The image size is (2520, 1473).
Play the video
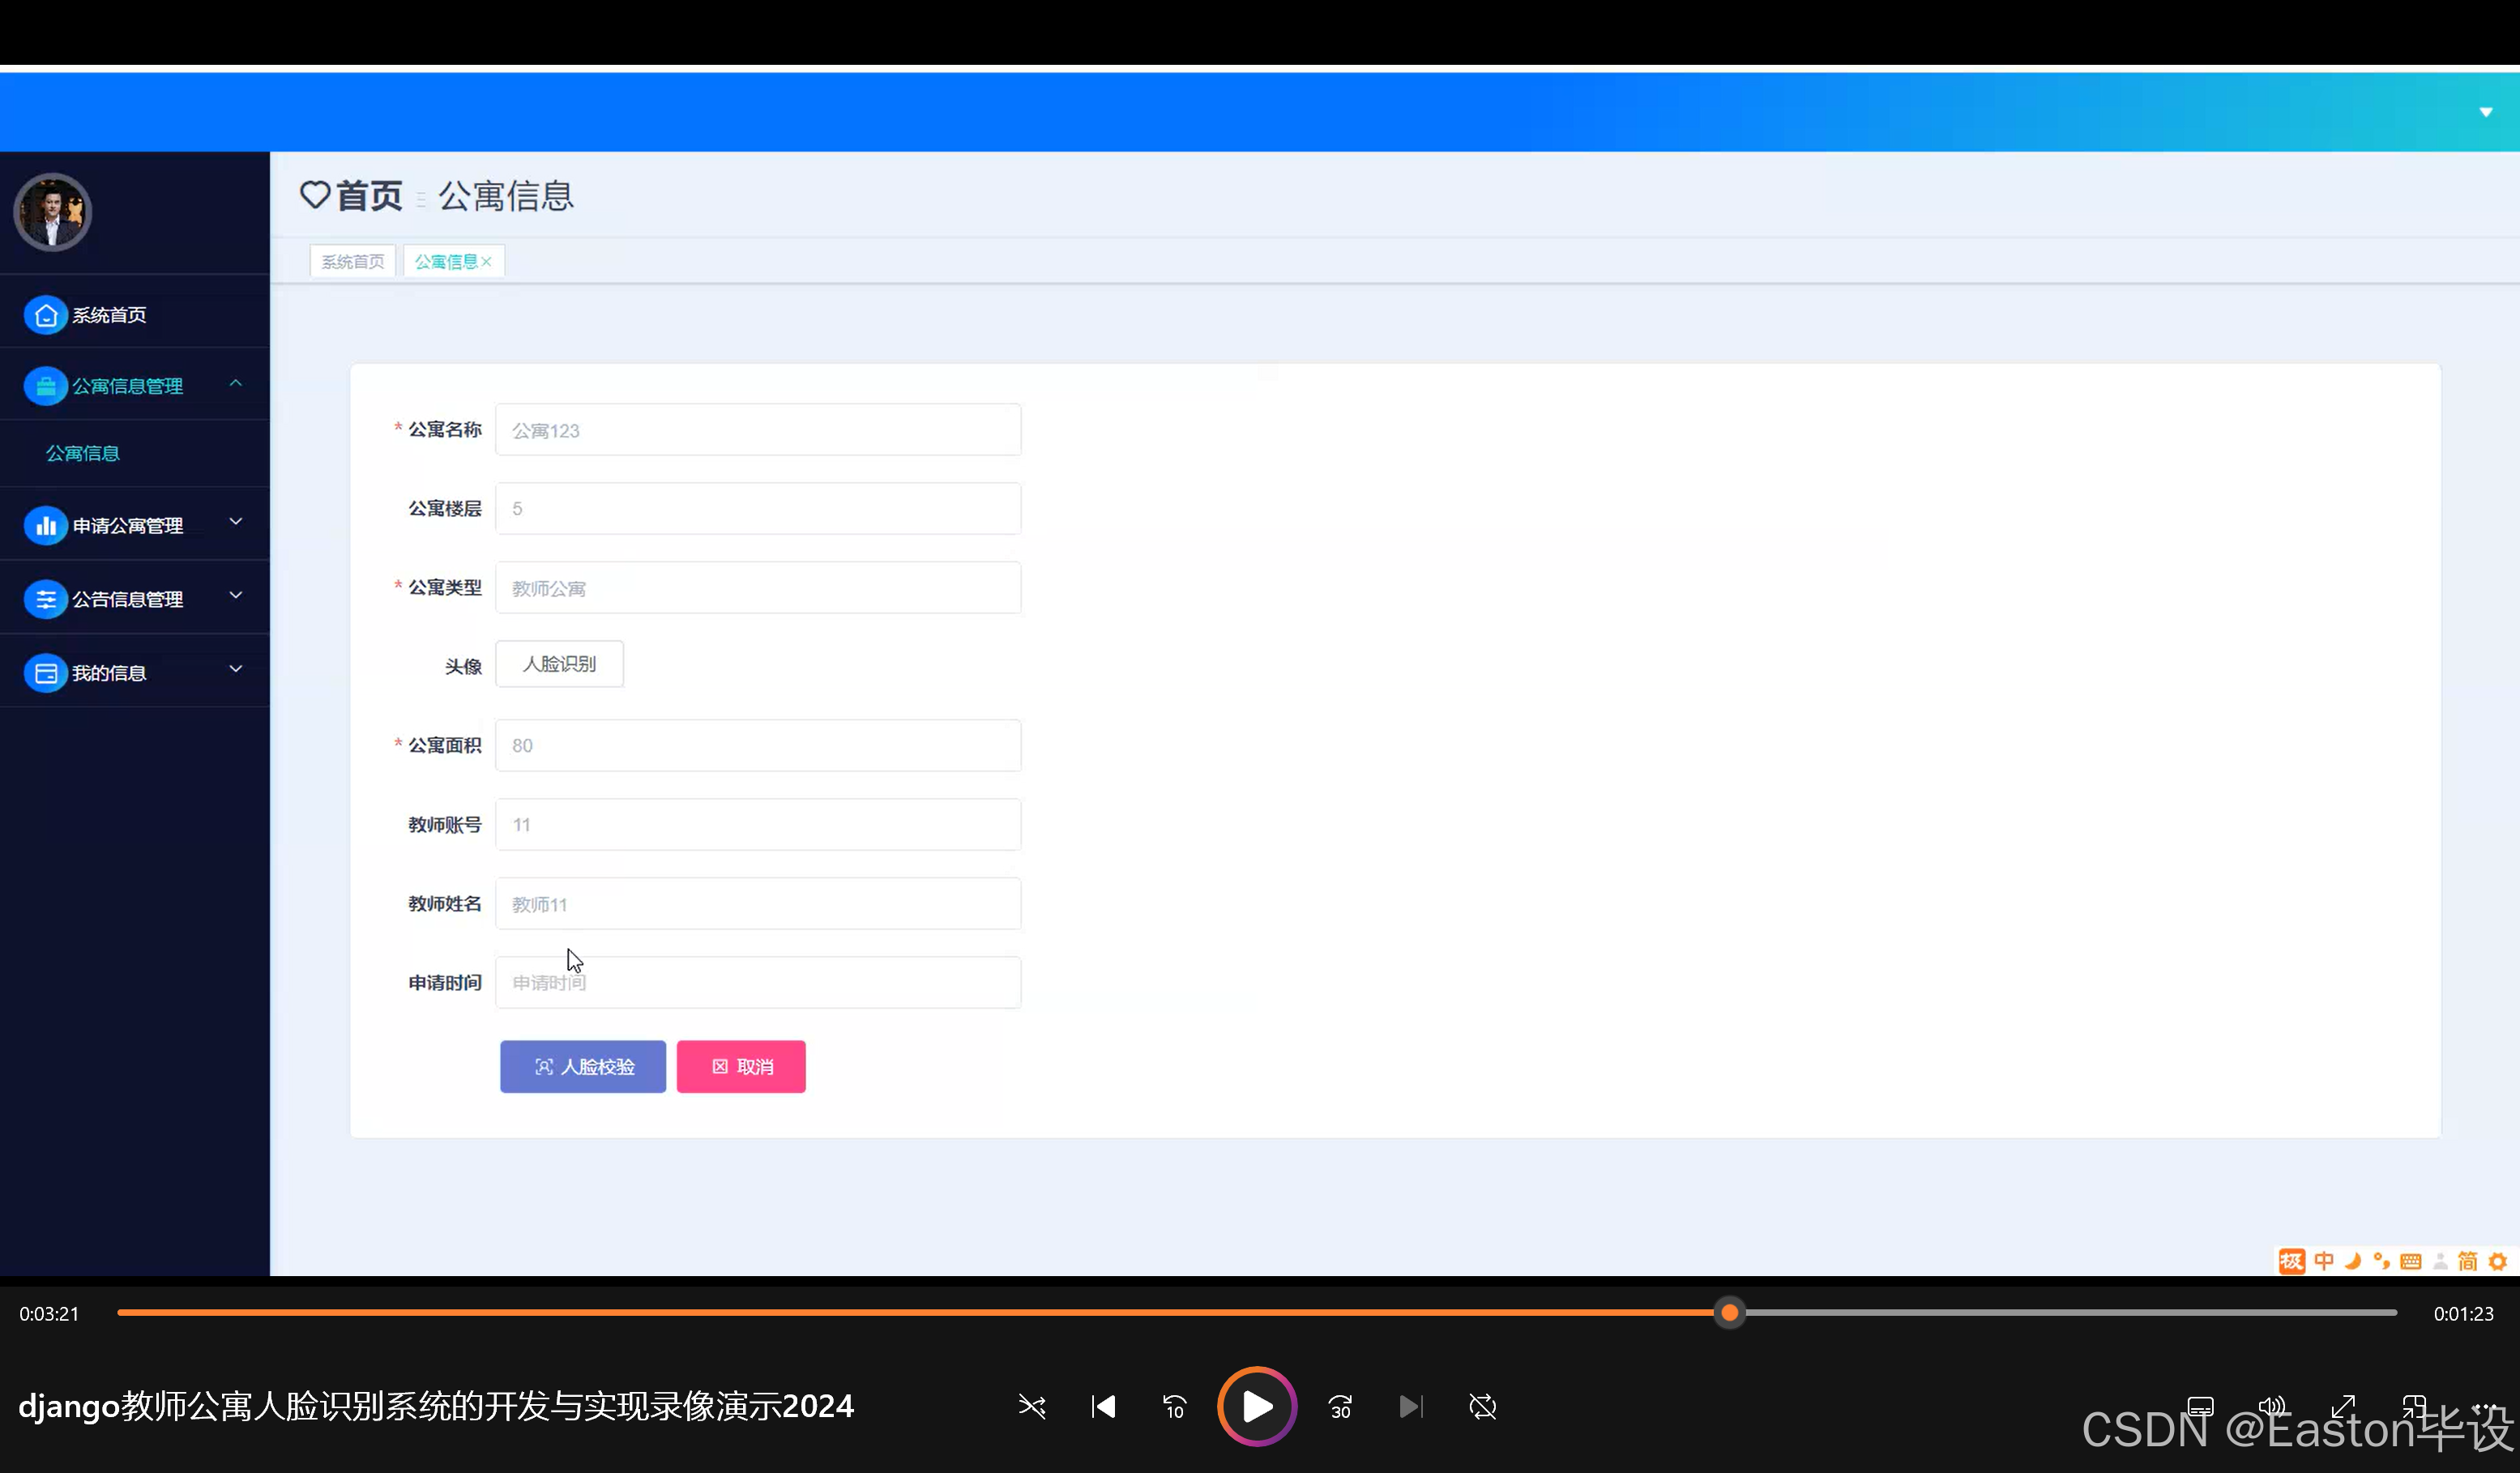click(1257, 1407)
